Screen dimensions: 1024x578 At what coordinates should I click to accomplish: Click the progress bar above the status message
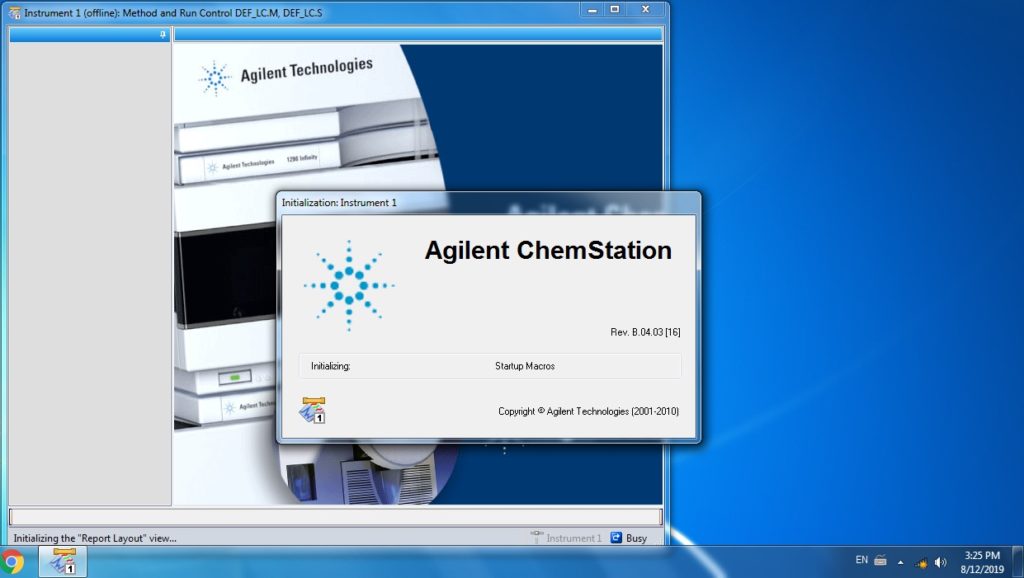tap(335, 516)
